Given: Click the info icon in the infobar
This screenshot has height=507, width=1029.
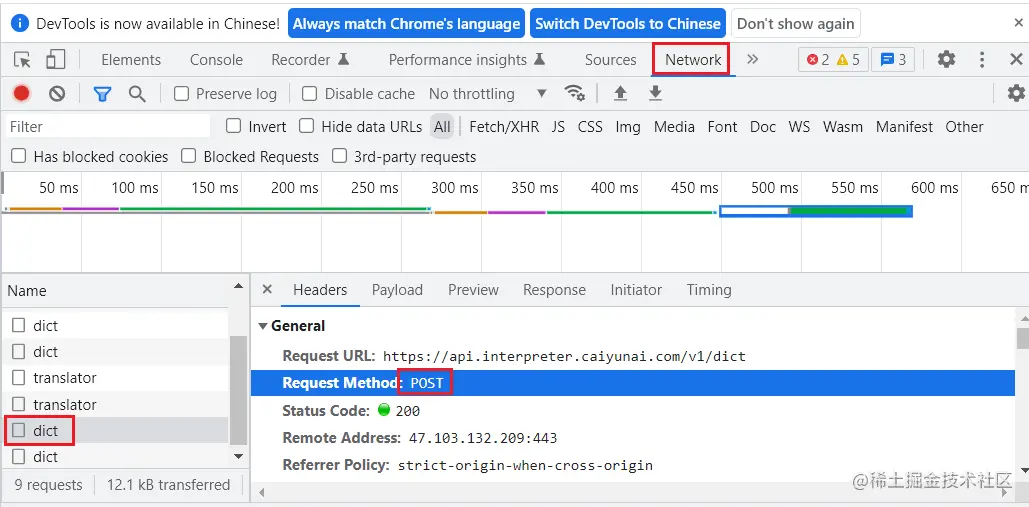Looking at the screenshot, I should coord(21,24).
